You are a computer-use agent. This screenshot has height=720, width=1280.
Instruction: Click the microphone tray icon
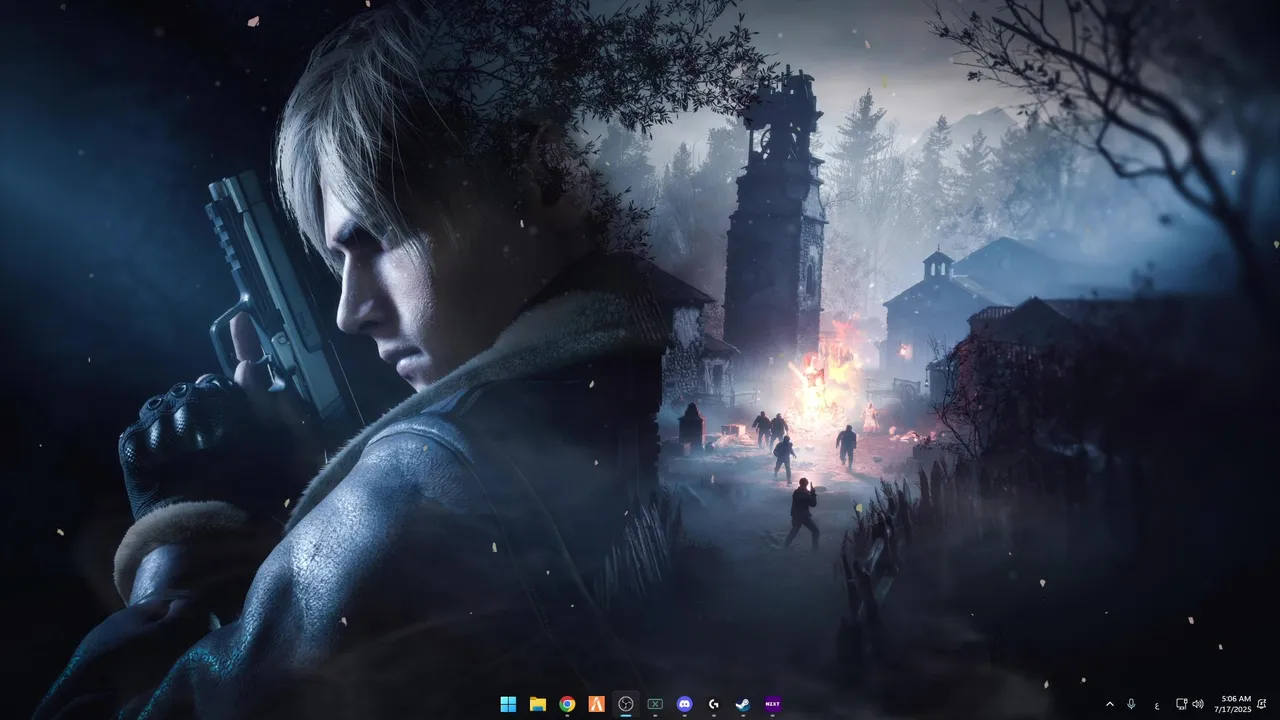[x=1131, y=704]
